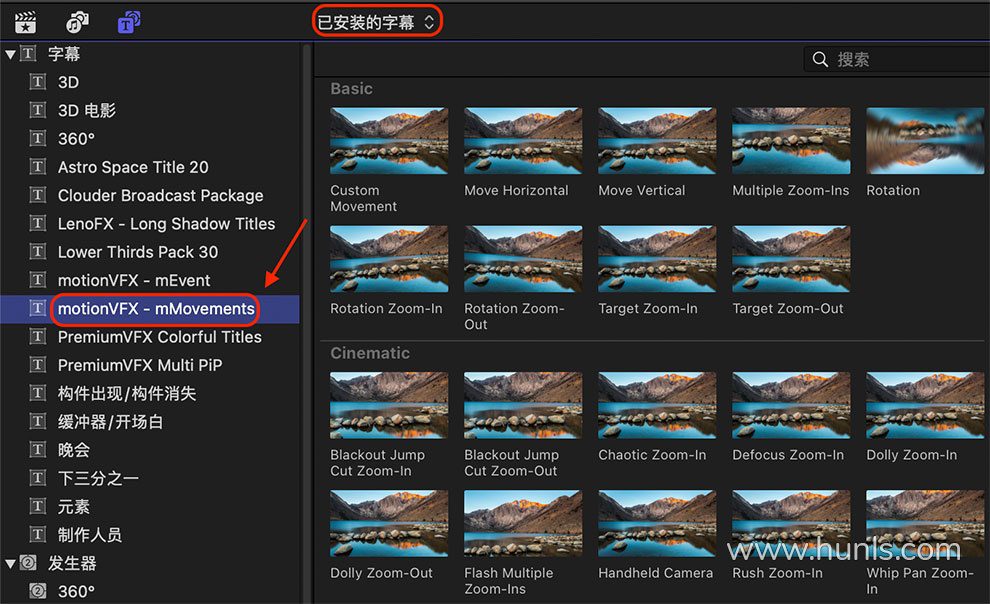Select the 360° generators category under 发生器
Viewport: 990px width, 604px height.
coord(76,591)
